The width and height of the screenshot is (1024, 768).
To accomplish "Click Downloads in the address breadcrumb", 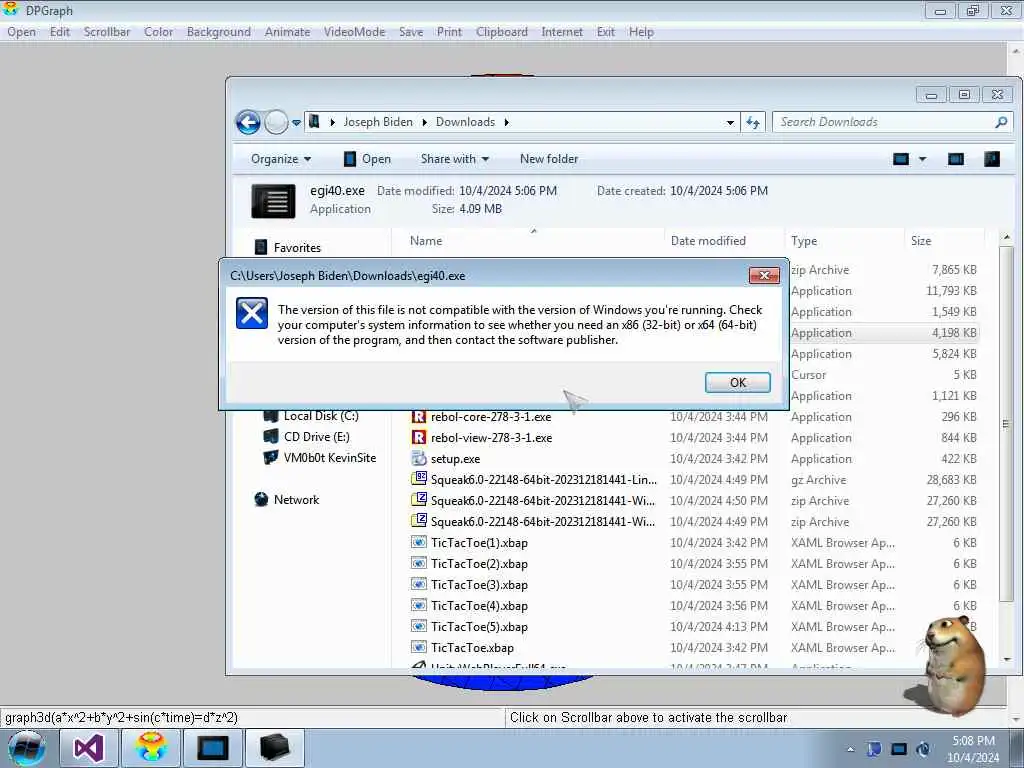I will point(466,122).
